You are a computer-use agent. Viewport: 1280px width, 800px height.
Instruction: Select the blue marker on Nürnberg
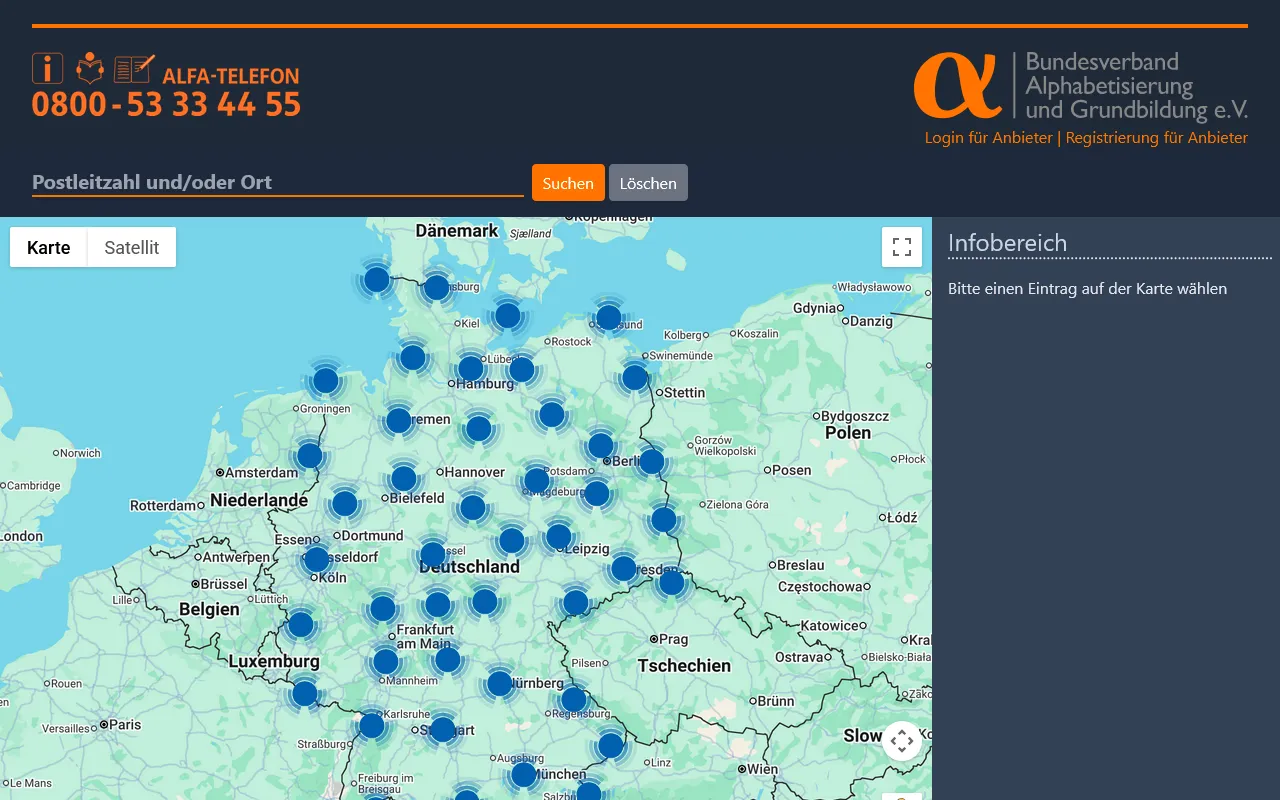tap(500, 684)
